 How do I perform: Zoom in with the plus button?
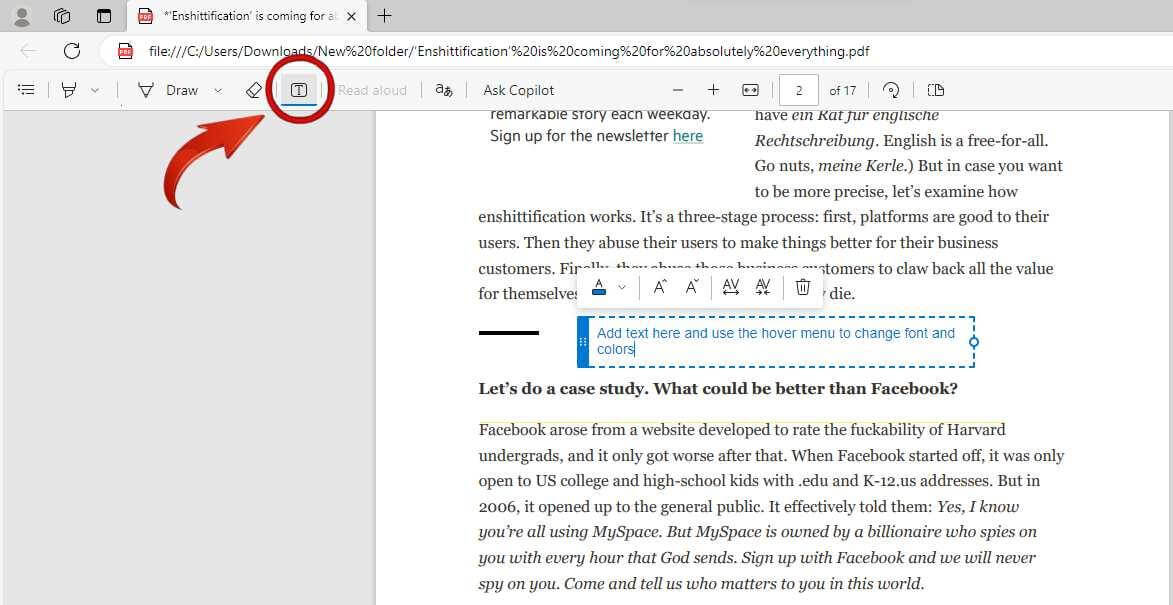(x=713, y=90)
